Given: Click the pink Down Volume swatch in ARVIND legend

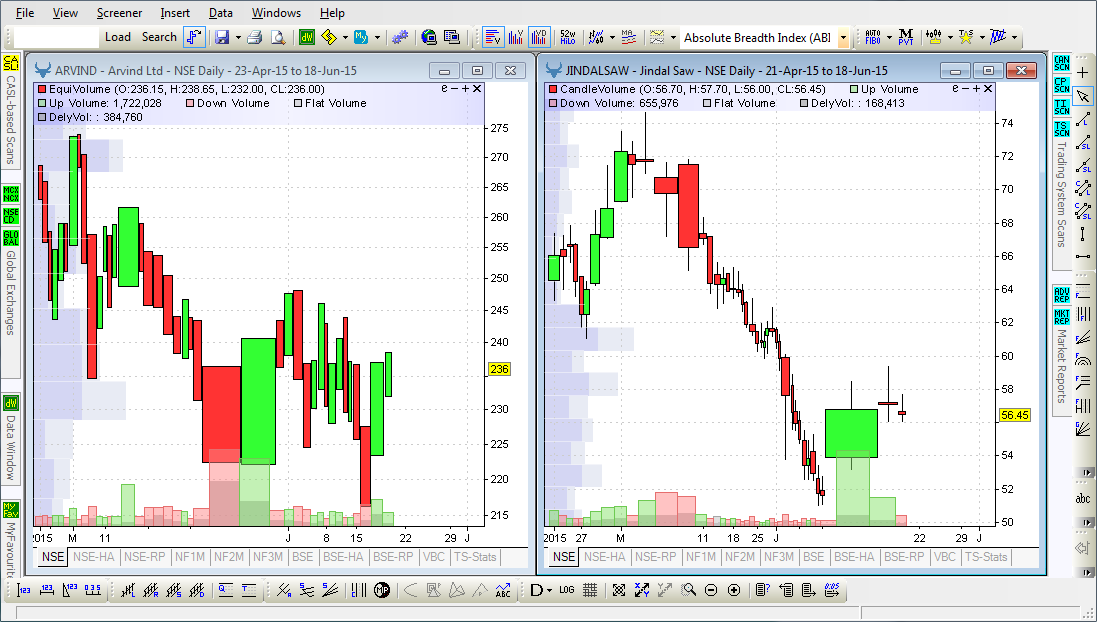Looking at the screenshot, I should [x=190, y=104].
